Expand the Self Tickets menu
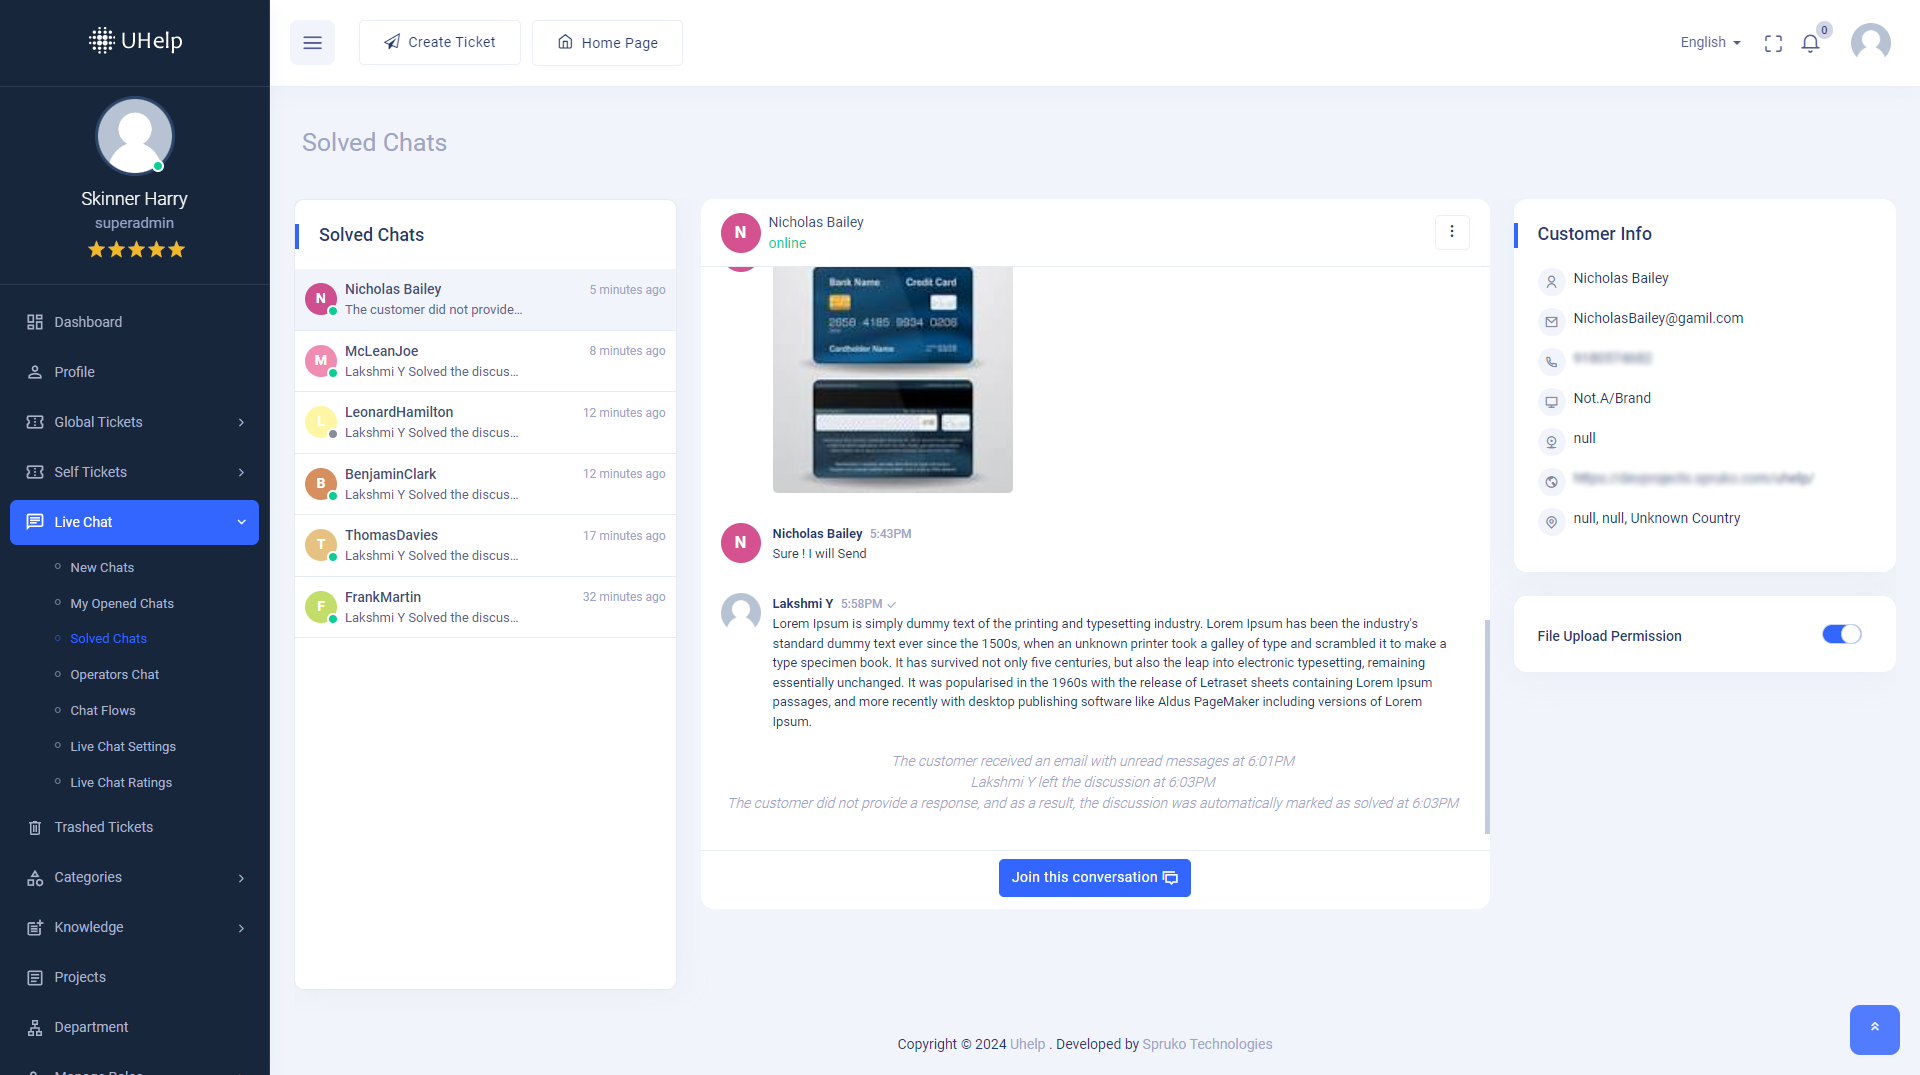Viewport: 1920px width, 1075px height. pyautogui.click(x=134, y=472)
